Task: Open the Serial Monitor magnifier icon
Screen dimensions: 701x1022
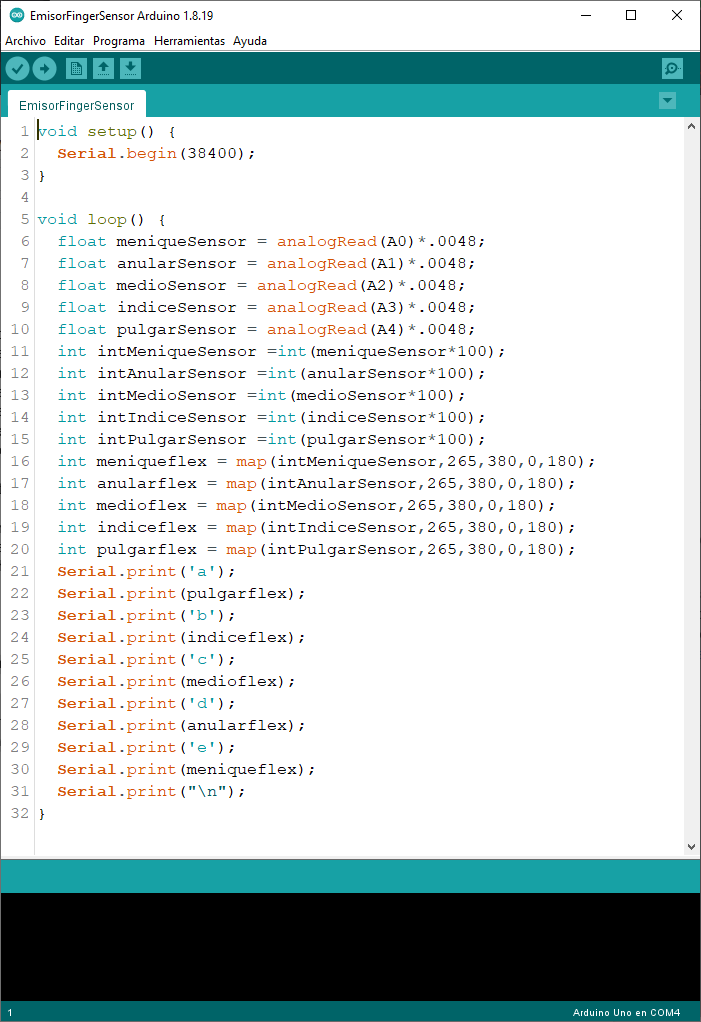Action: [672, 68]
